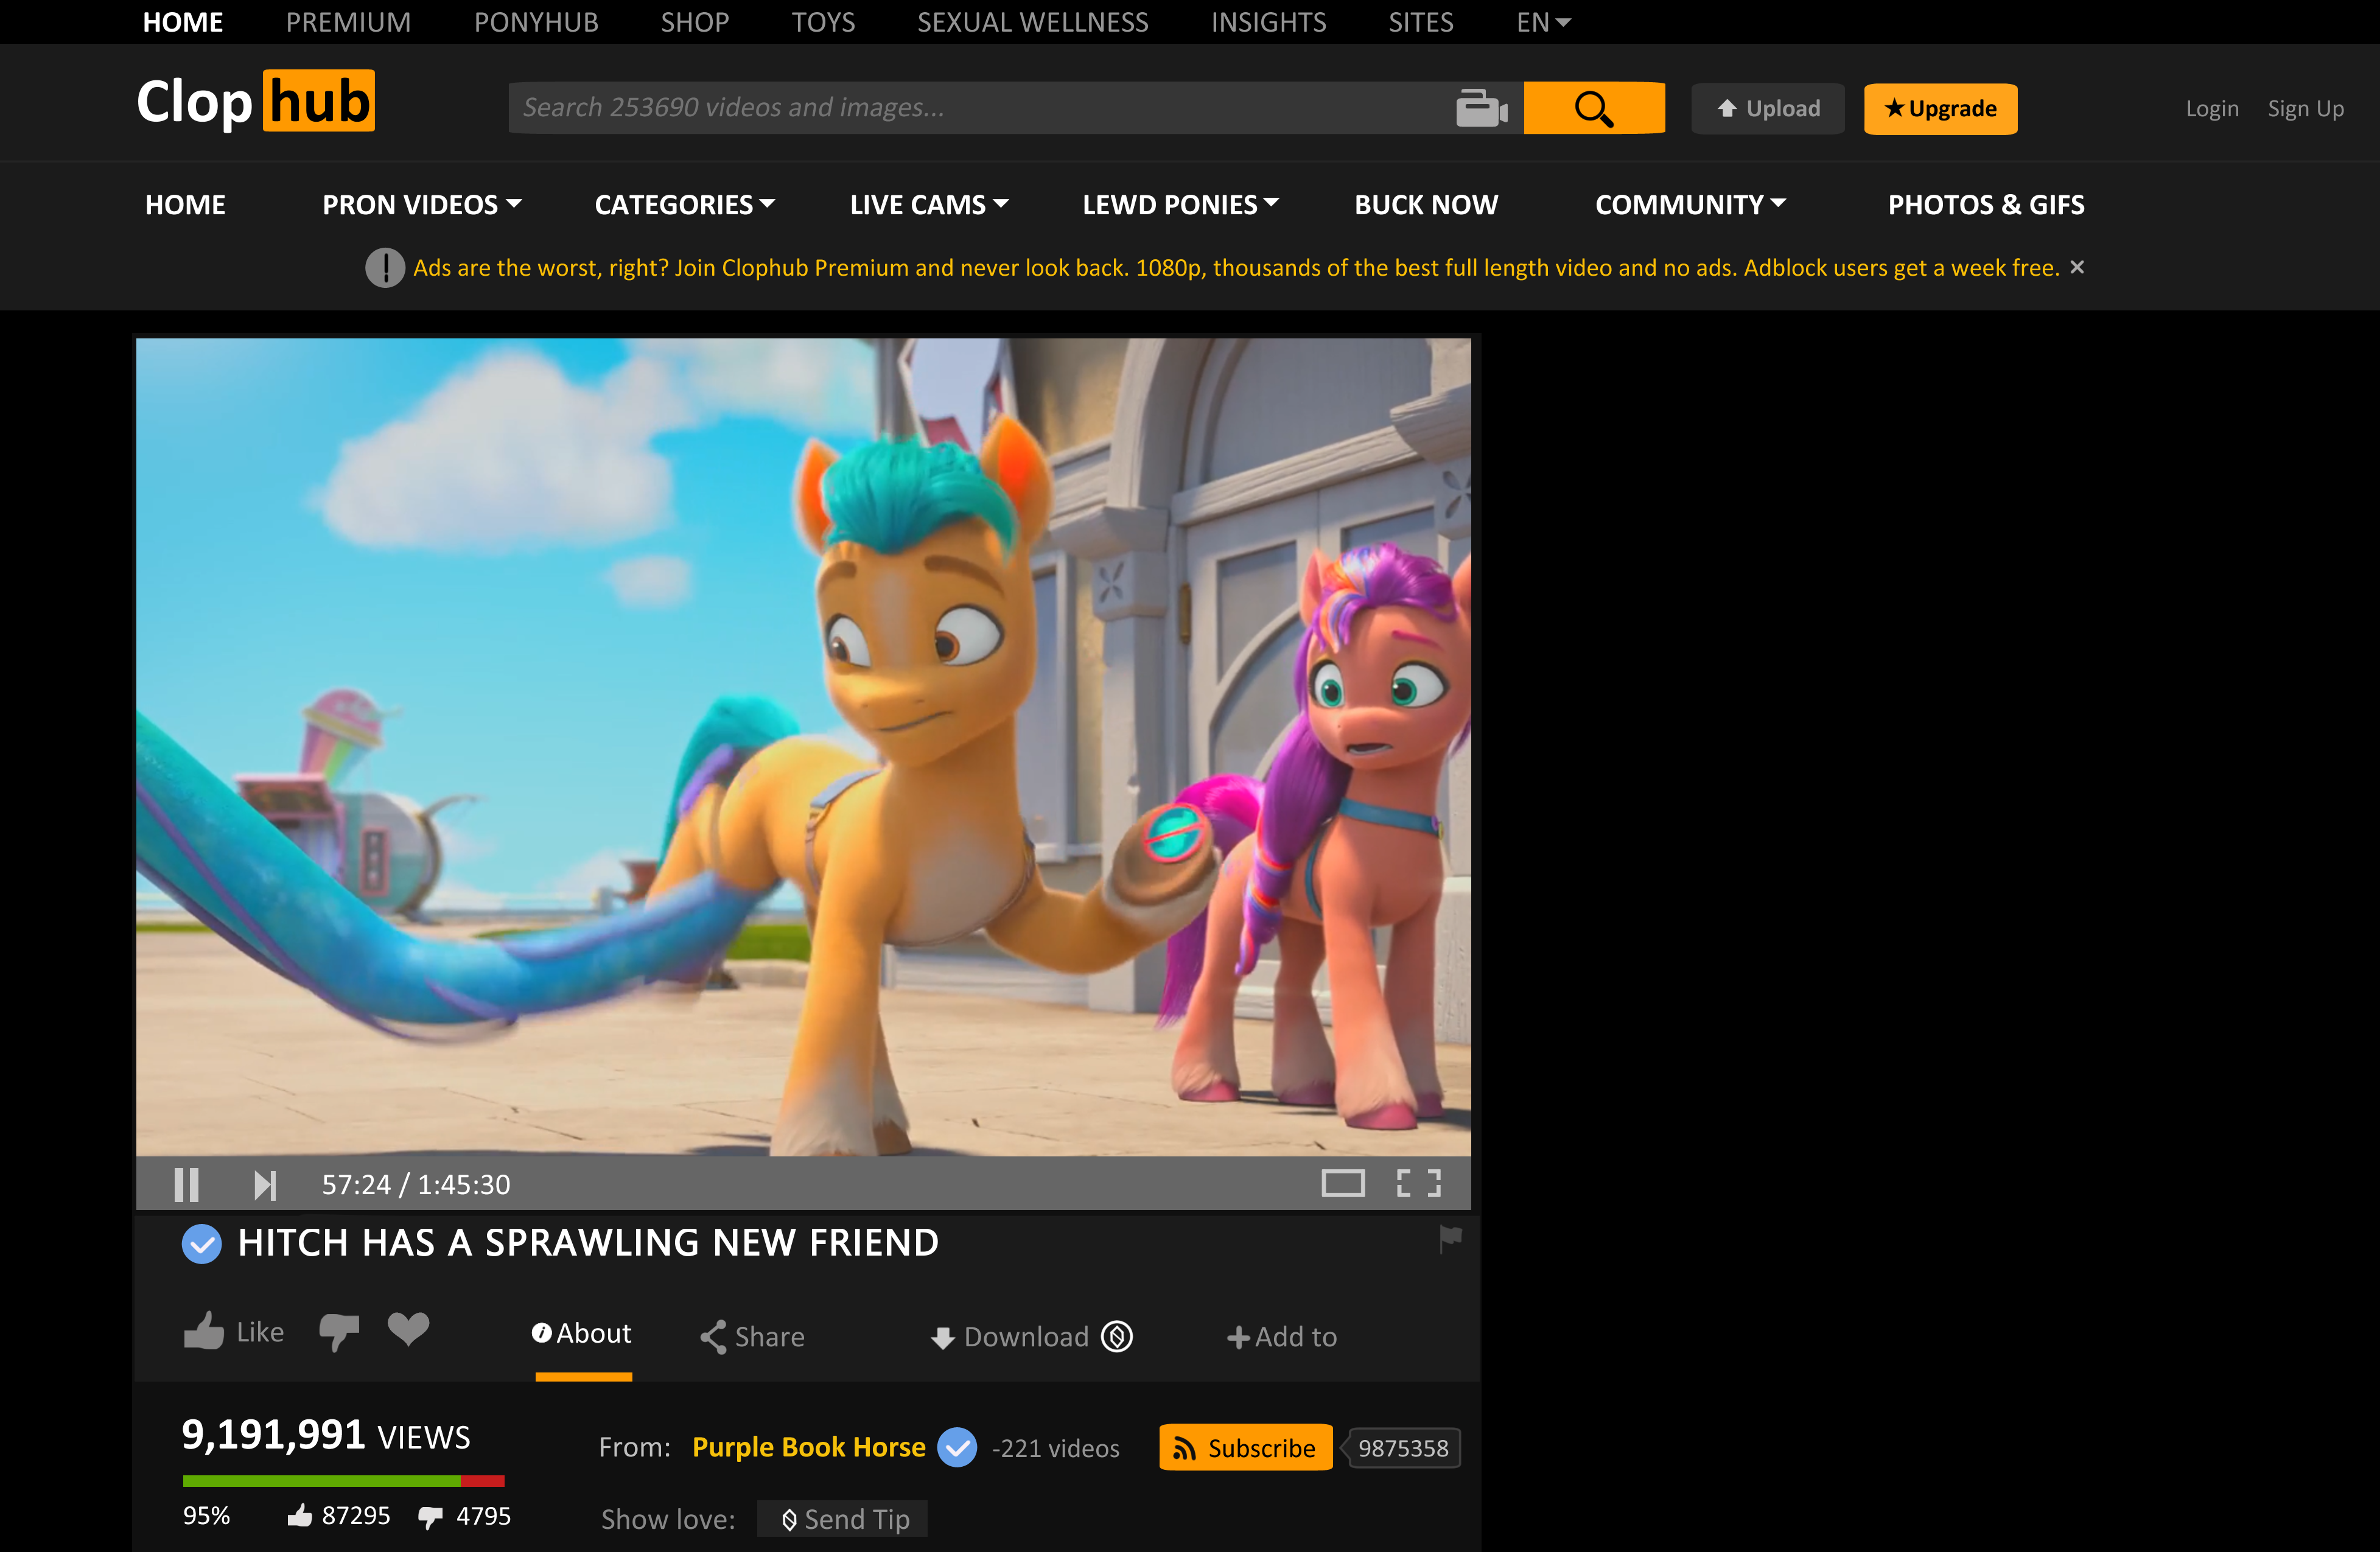Flag this video with the flag icon
Image resolution: width=2380 pixels, height=1552 pixels.
pyautogui.click(x=1450, y=1238)
